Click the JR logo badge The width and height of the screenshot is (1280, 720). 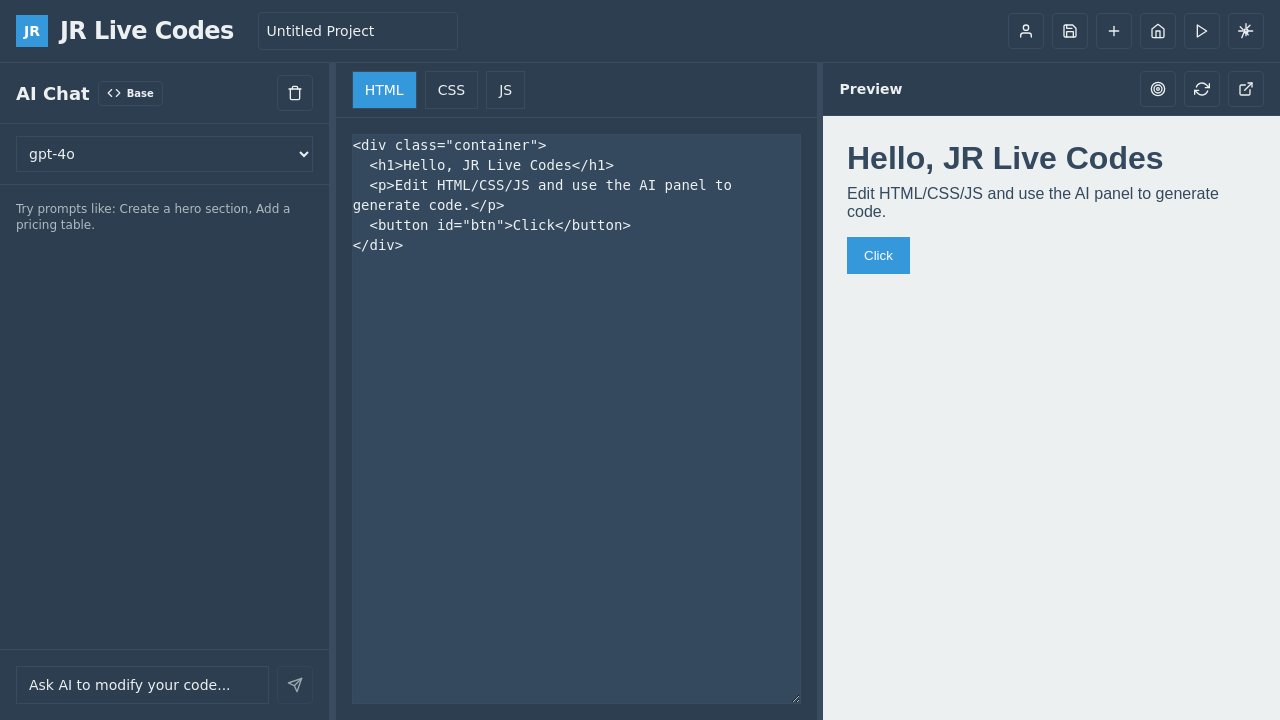(x=32, y=31)
